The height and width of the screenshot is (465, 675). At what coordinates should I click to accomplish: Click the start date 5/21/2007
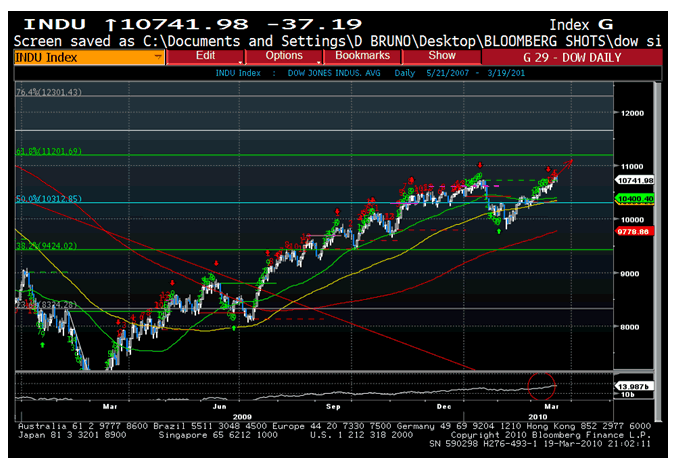447,73
